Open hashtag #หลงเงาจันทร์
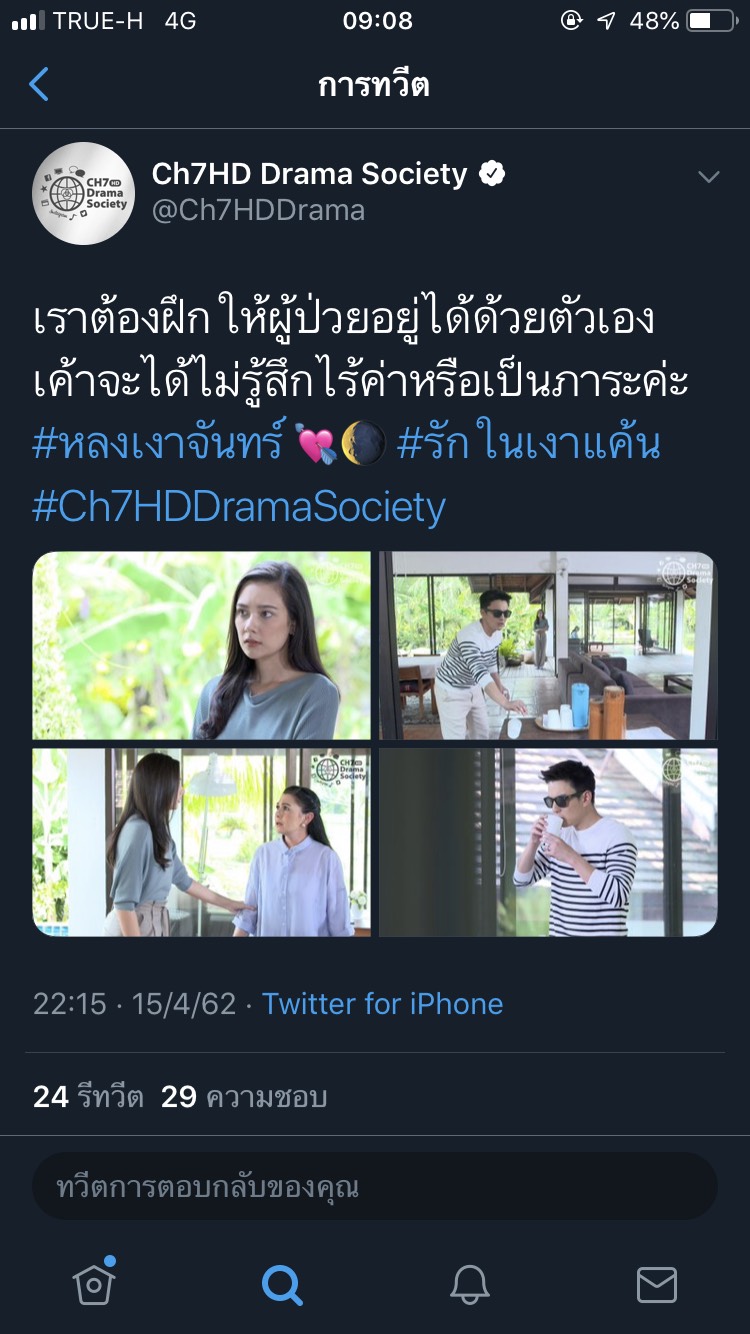Screen dimensions: 750x1334 (x=159, y=444)
